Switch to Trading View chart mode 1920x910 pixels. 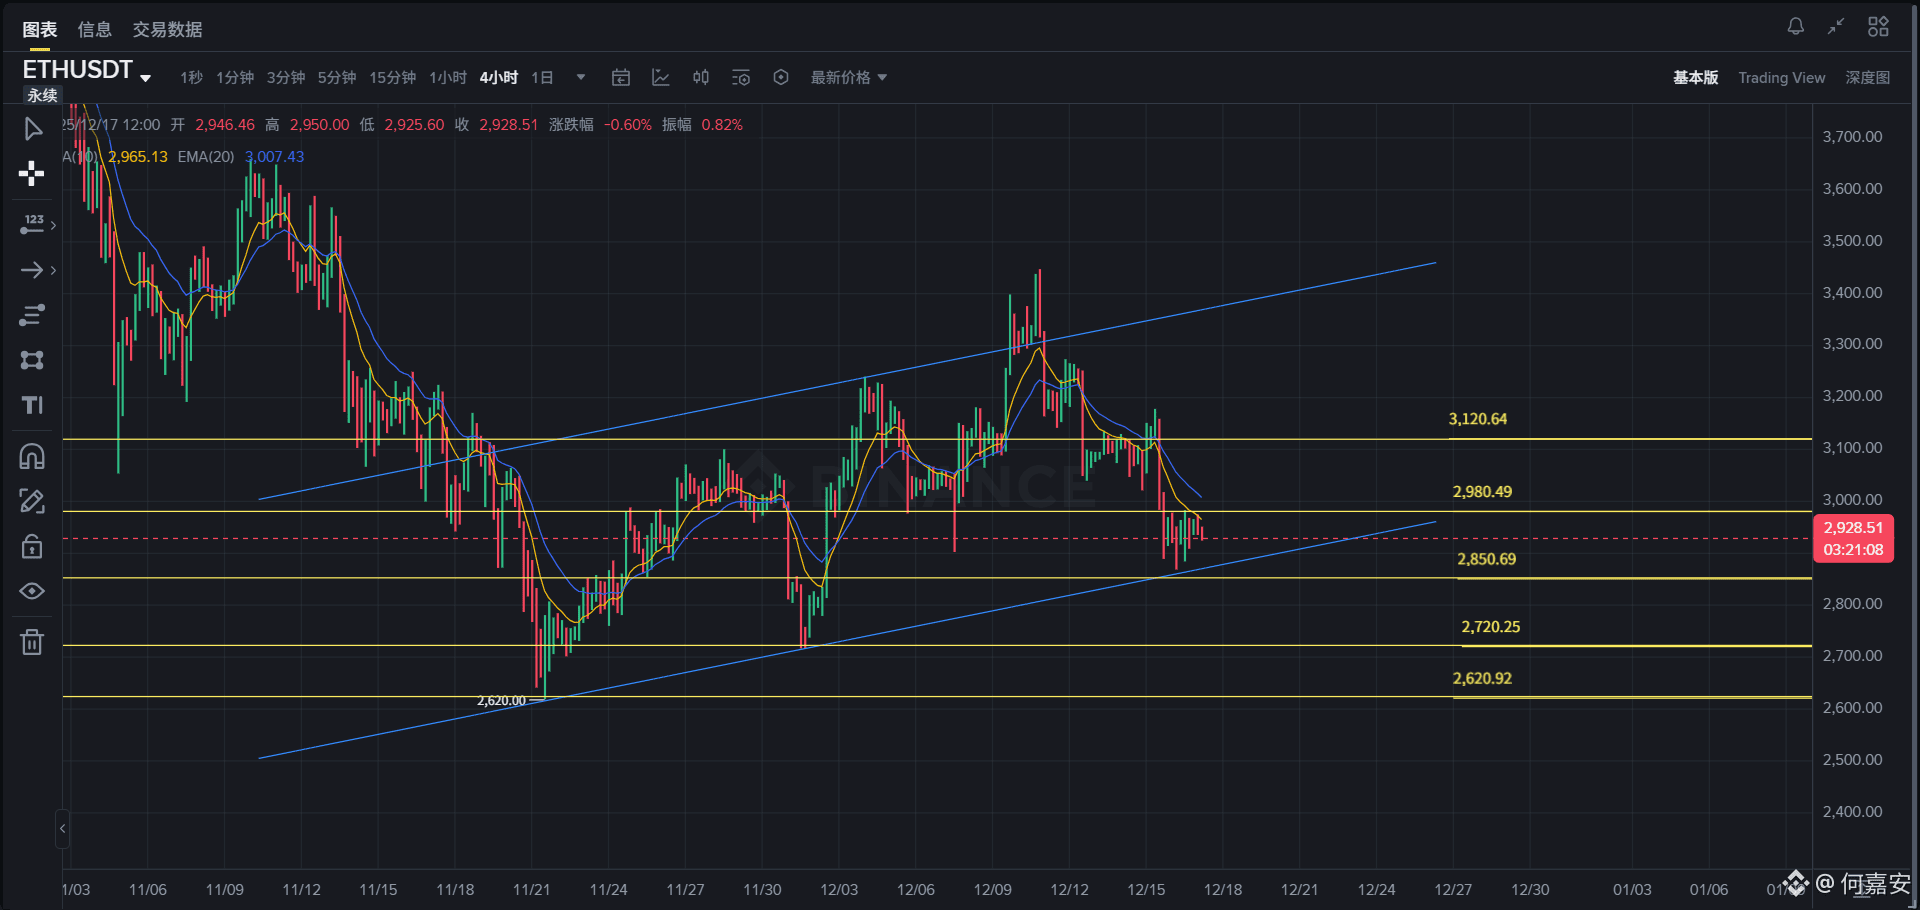pyautogui.click(x=1782, y=77)
